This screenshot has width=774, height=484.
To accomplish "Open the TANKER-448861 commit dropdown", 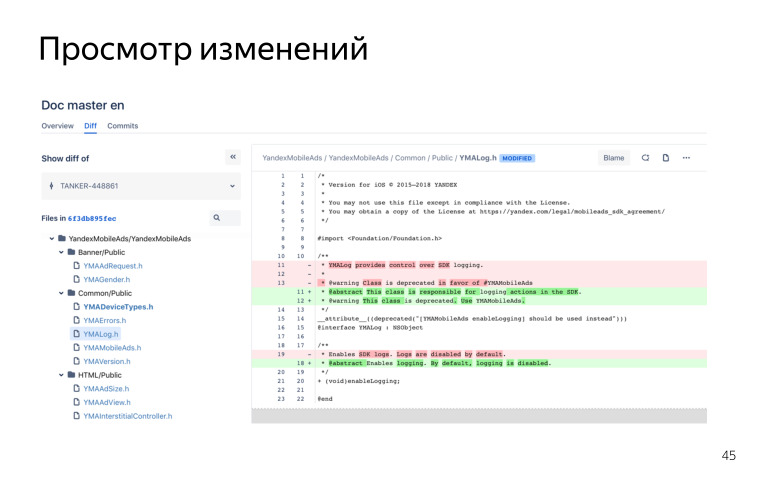I will [141, 186].
